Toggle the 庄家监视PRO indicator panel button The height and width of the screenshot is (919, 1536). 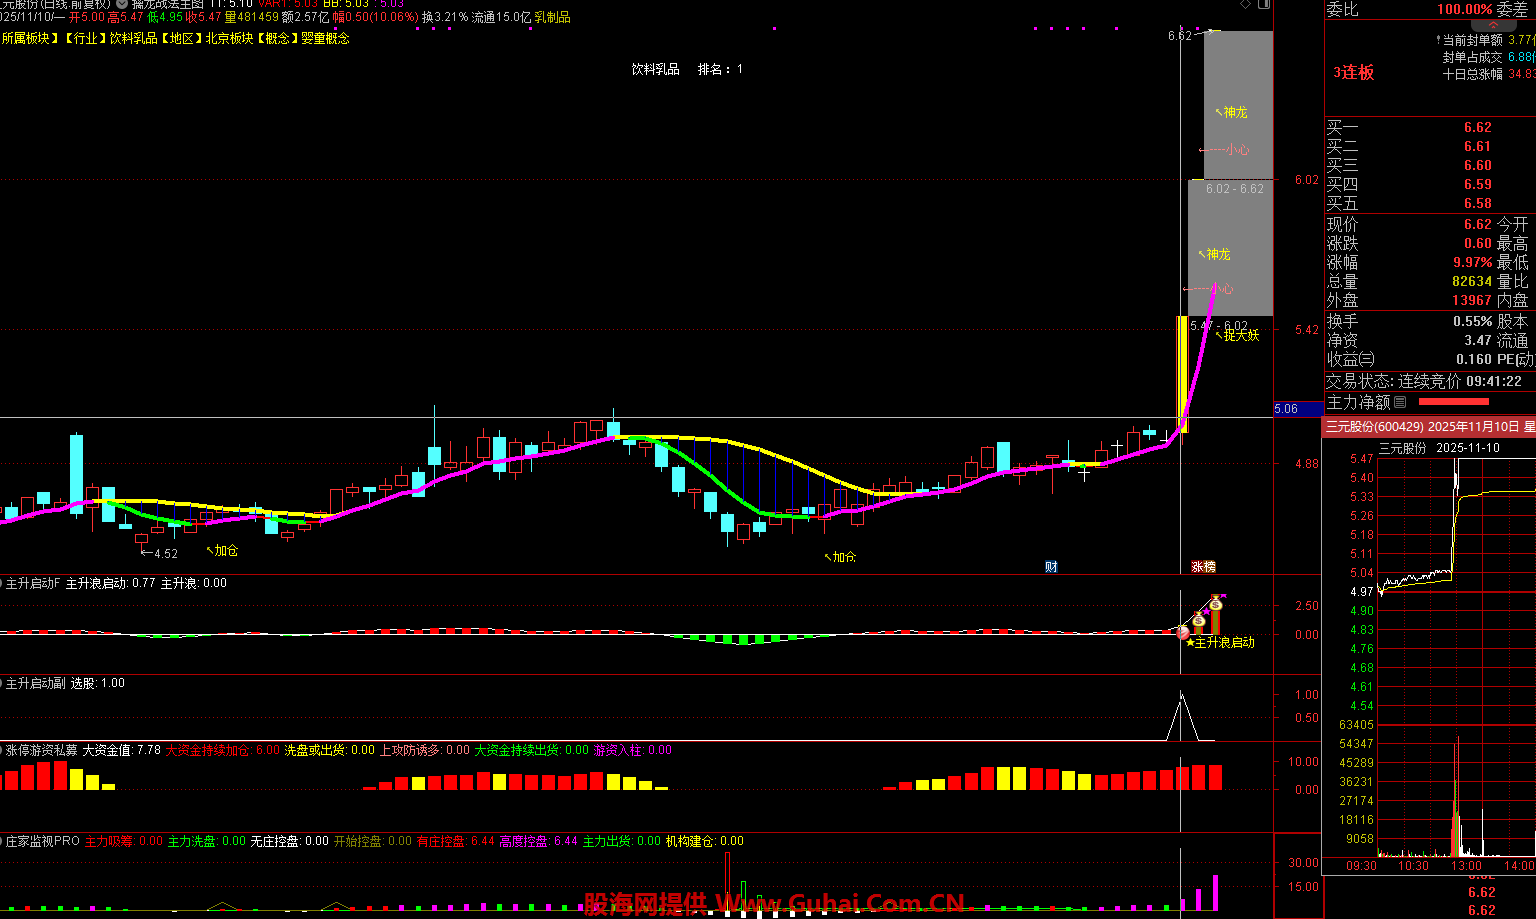[x=2, y=842]
